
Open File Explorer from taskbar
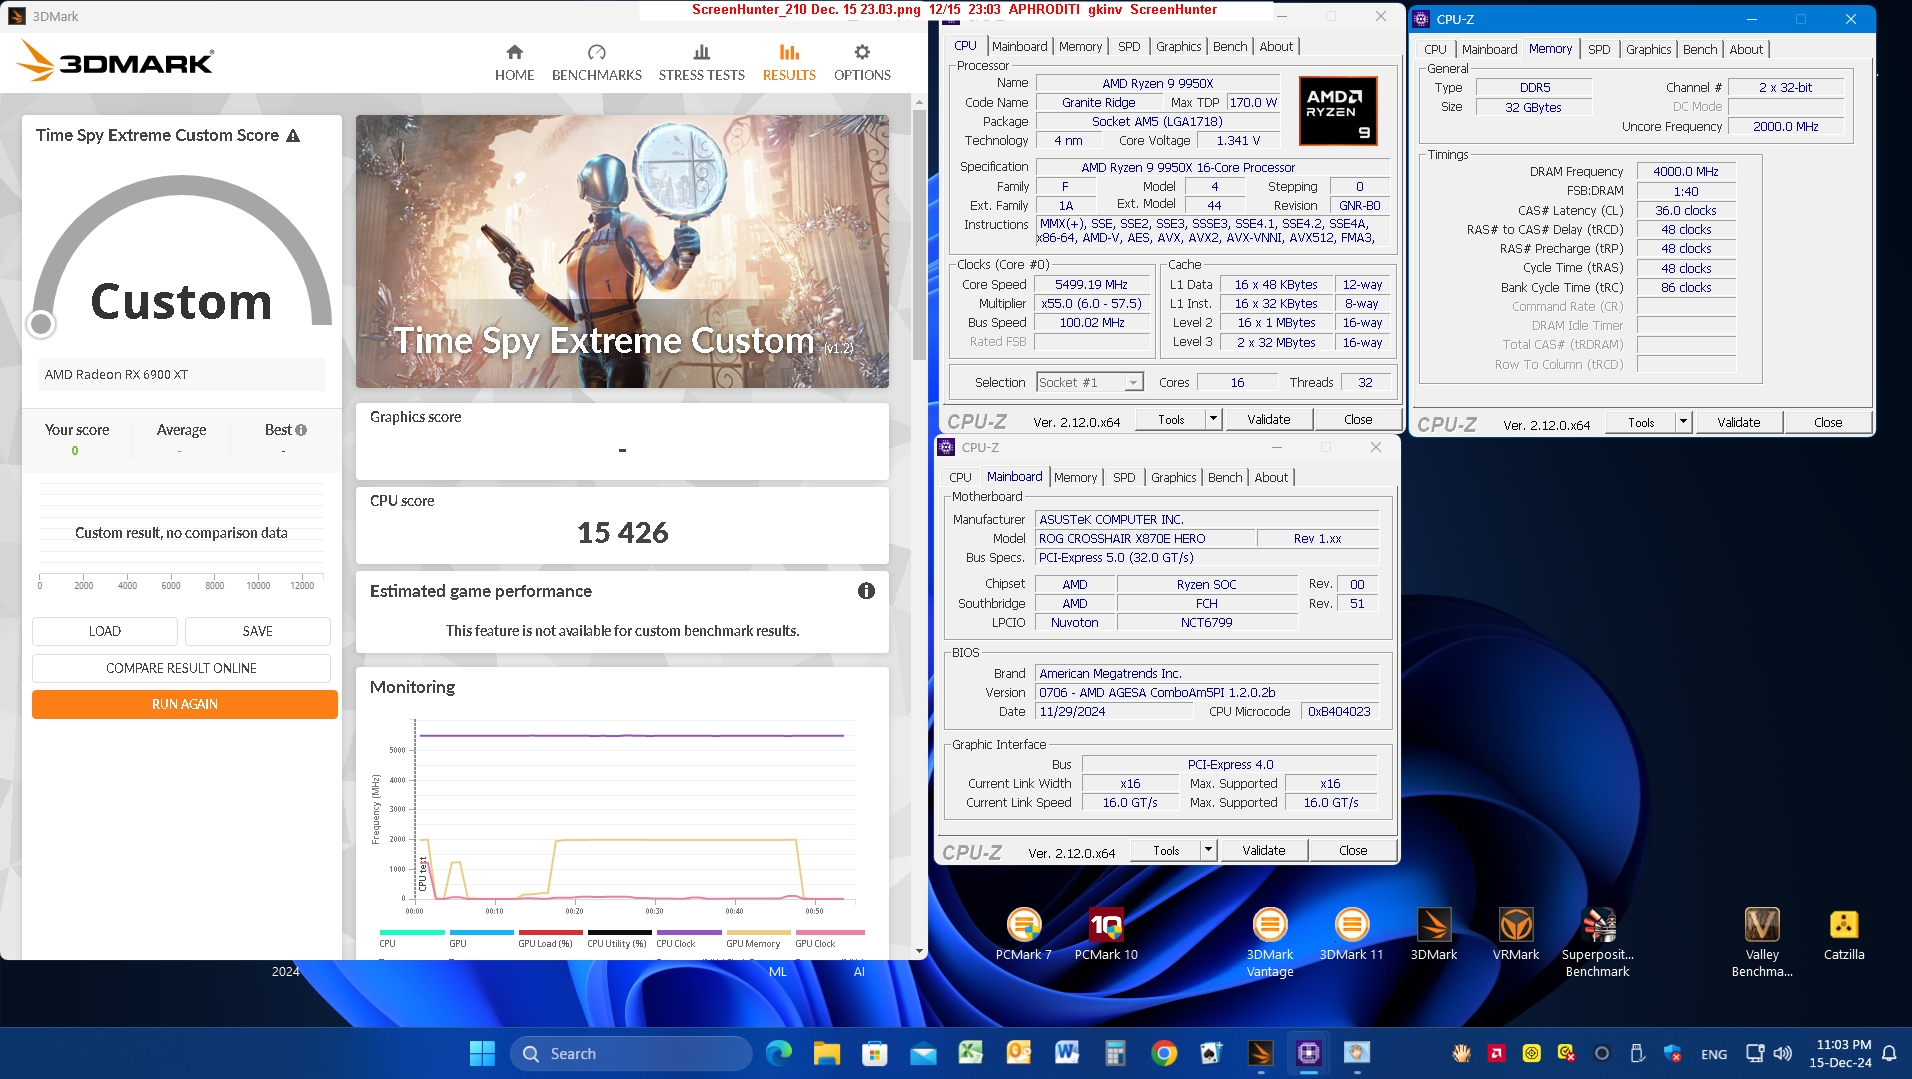(826, 1053)
